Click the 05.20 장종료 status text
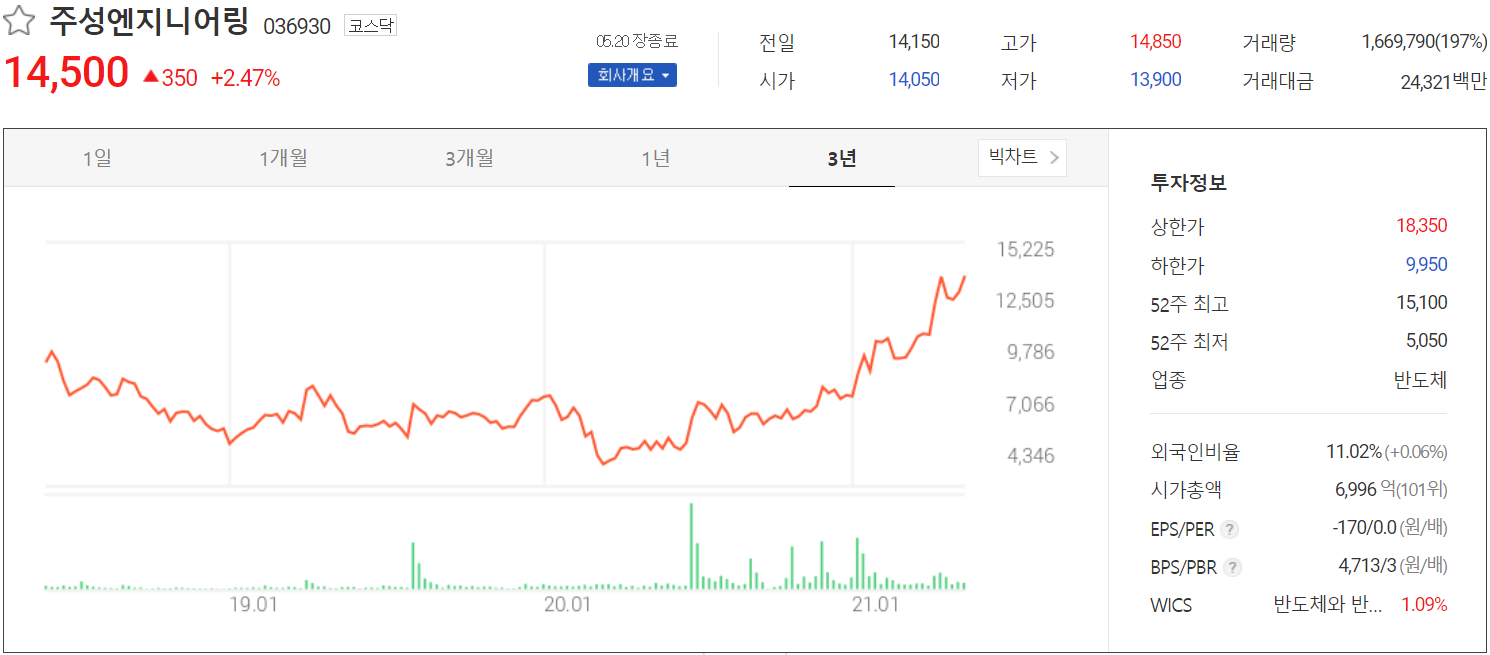This screenshot has width=1490, height=655. click(x=636, y=42)
